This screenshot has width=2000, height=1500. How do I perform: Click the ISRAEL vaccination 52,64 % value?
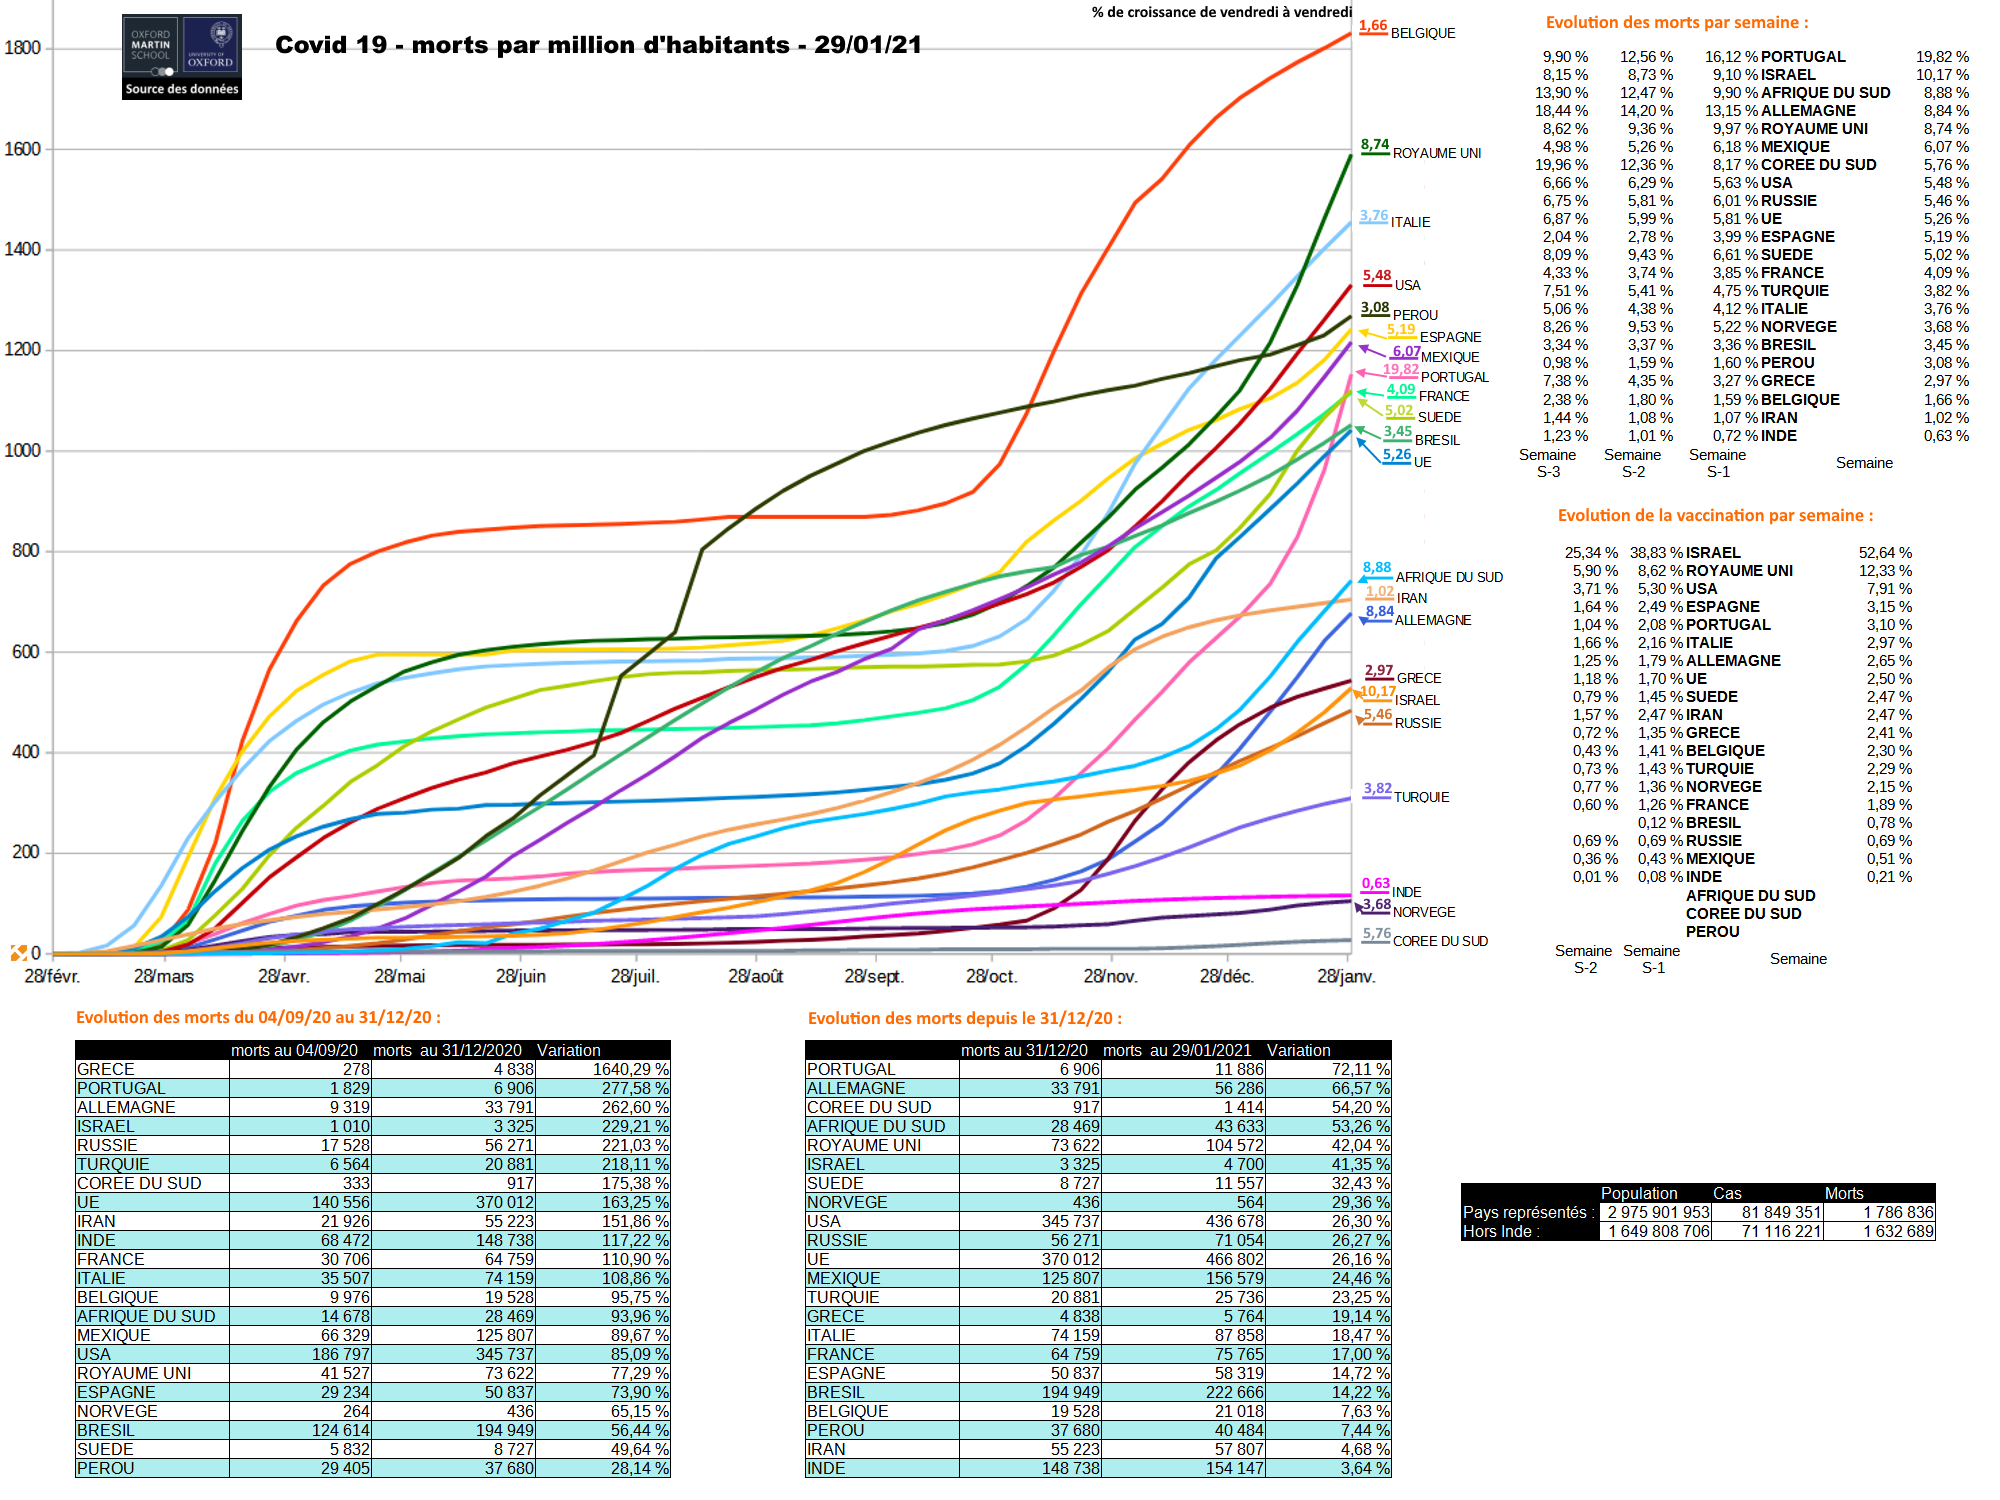(1884, 553)
